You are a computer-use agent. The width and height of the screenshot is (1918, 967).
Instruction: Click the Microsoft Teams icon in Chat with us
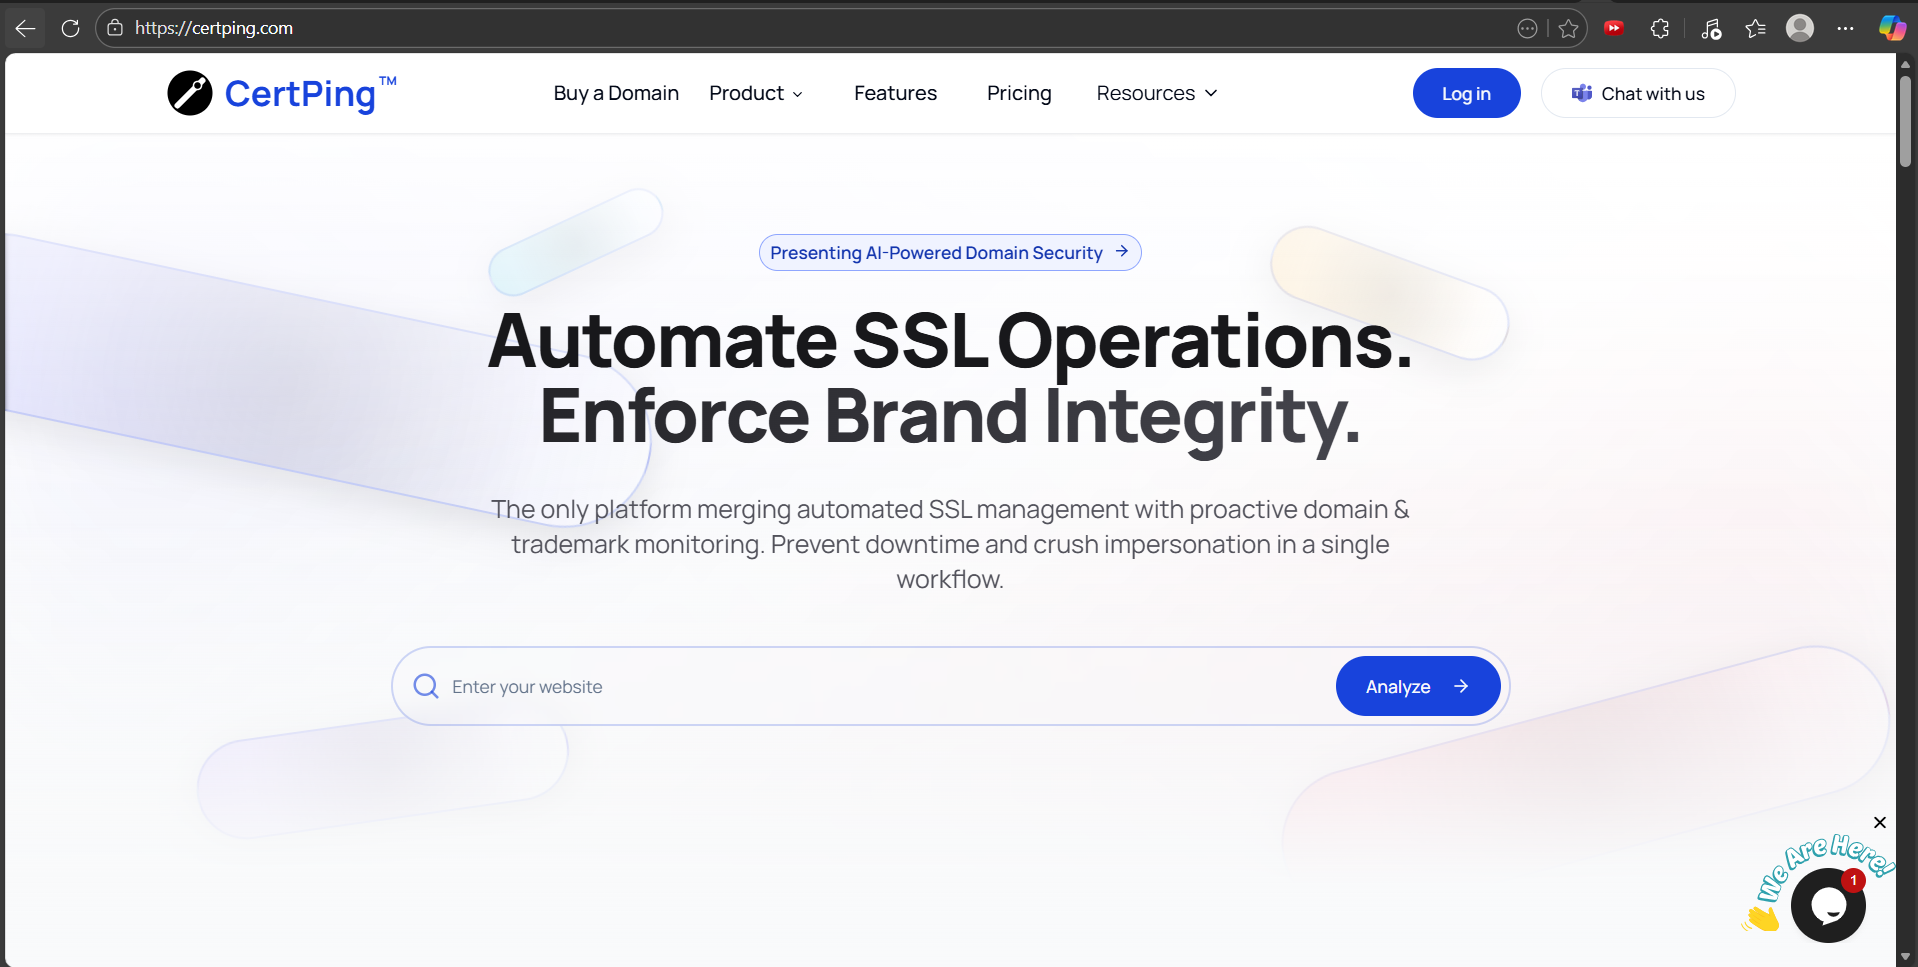coord(1582,93)
